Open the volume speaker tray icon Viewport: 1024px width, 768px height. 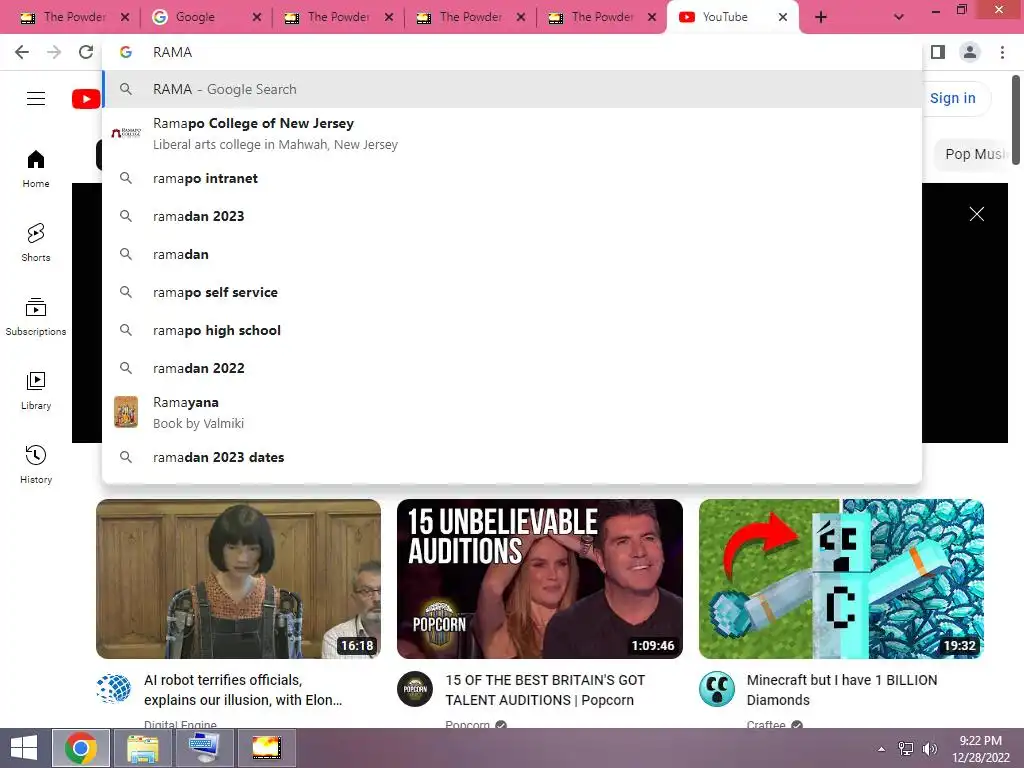tap(929, 749)
